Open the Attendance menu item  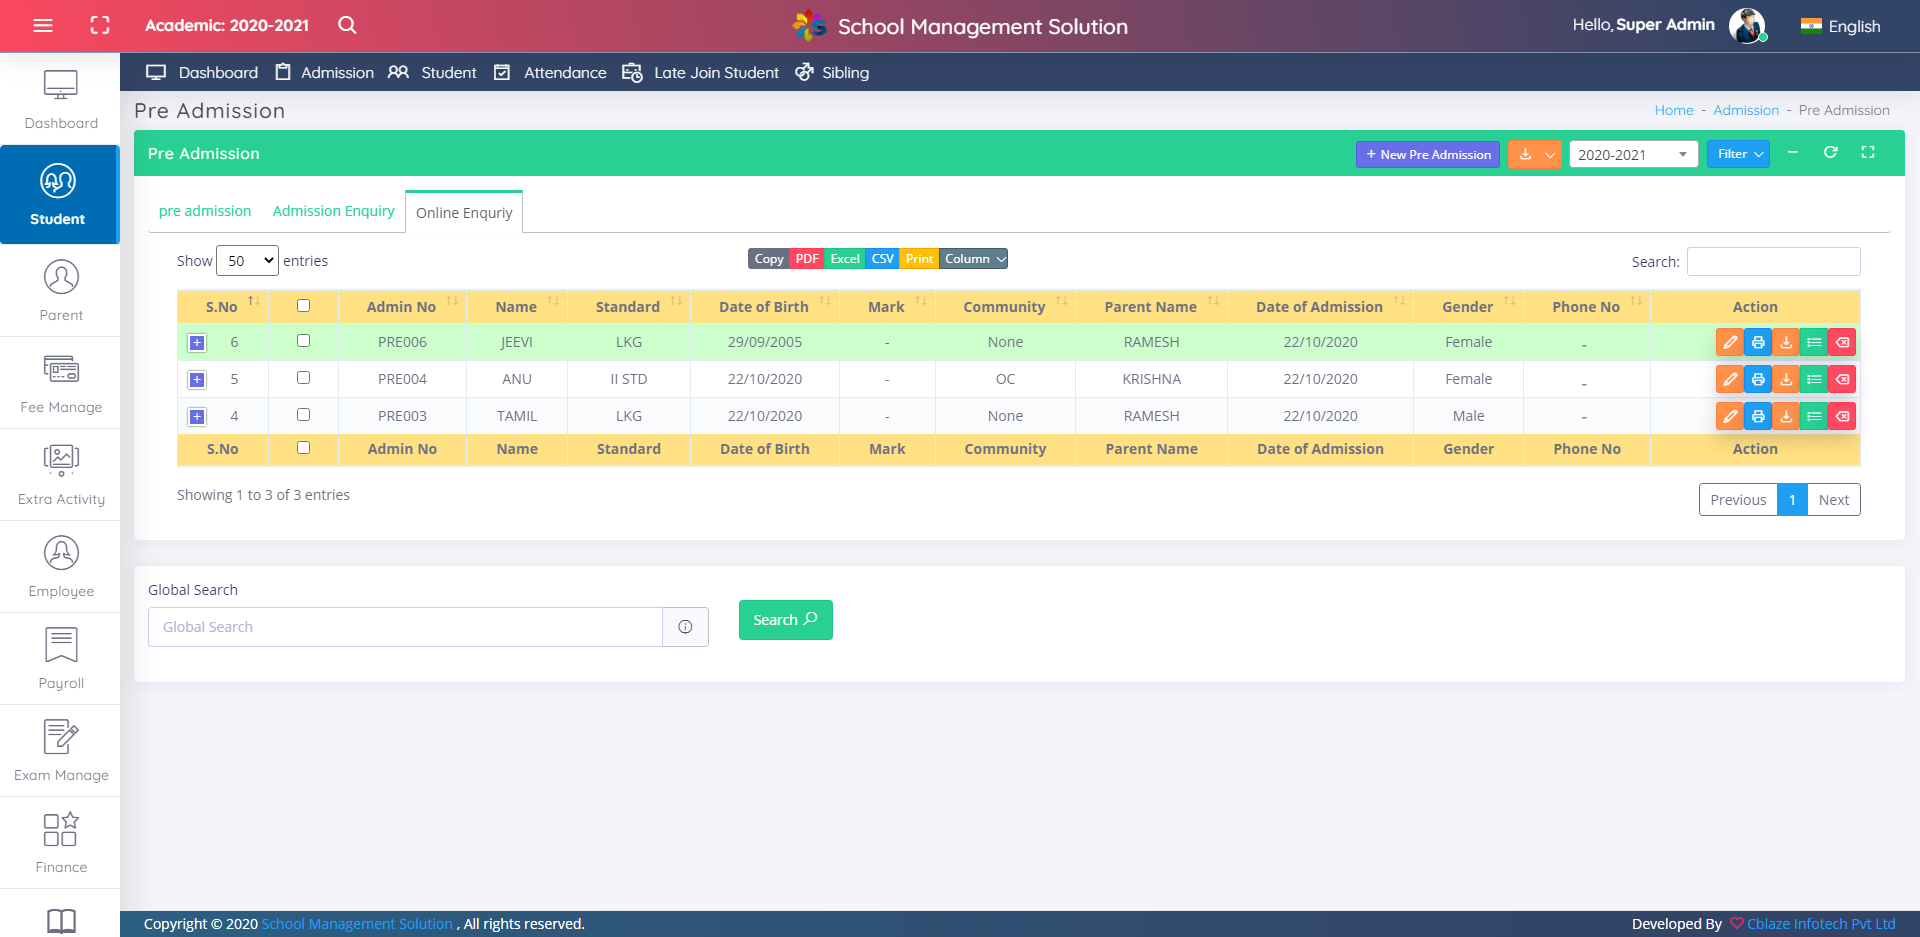tap(564, 73)
